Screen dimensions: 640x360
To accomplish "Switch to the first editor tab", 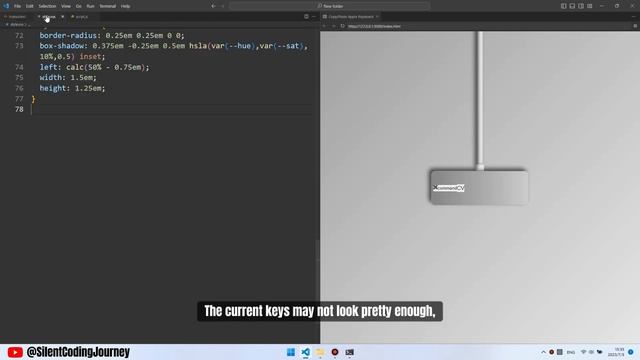I will 15,17.
